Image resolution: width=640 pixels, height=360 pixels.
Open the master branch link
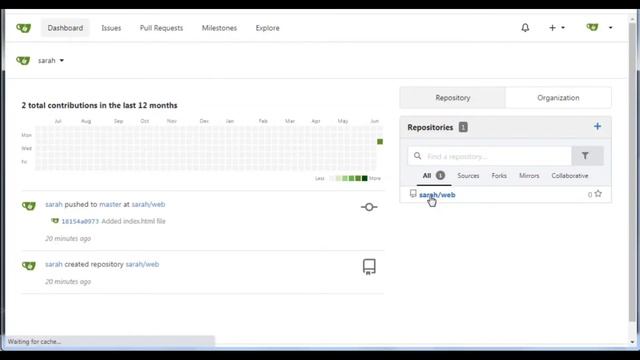tap(110, 204)
